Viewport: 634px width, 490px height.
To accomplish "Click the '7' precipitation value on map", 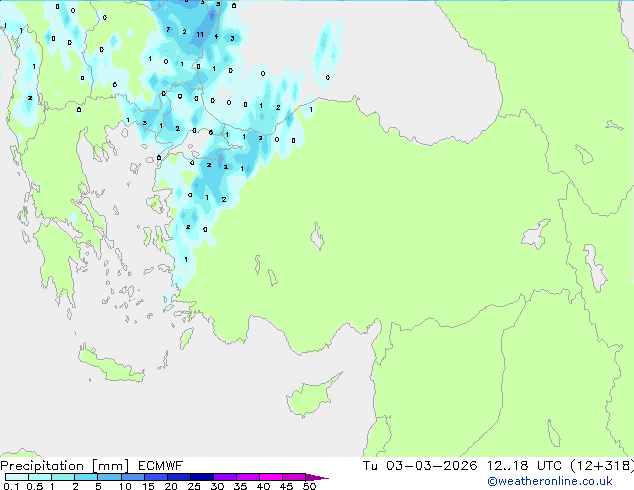I will (x=168, y=30).
